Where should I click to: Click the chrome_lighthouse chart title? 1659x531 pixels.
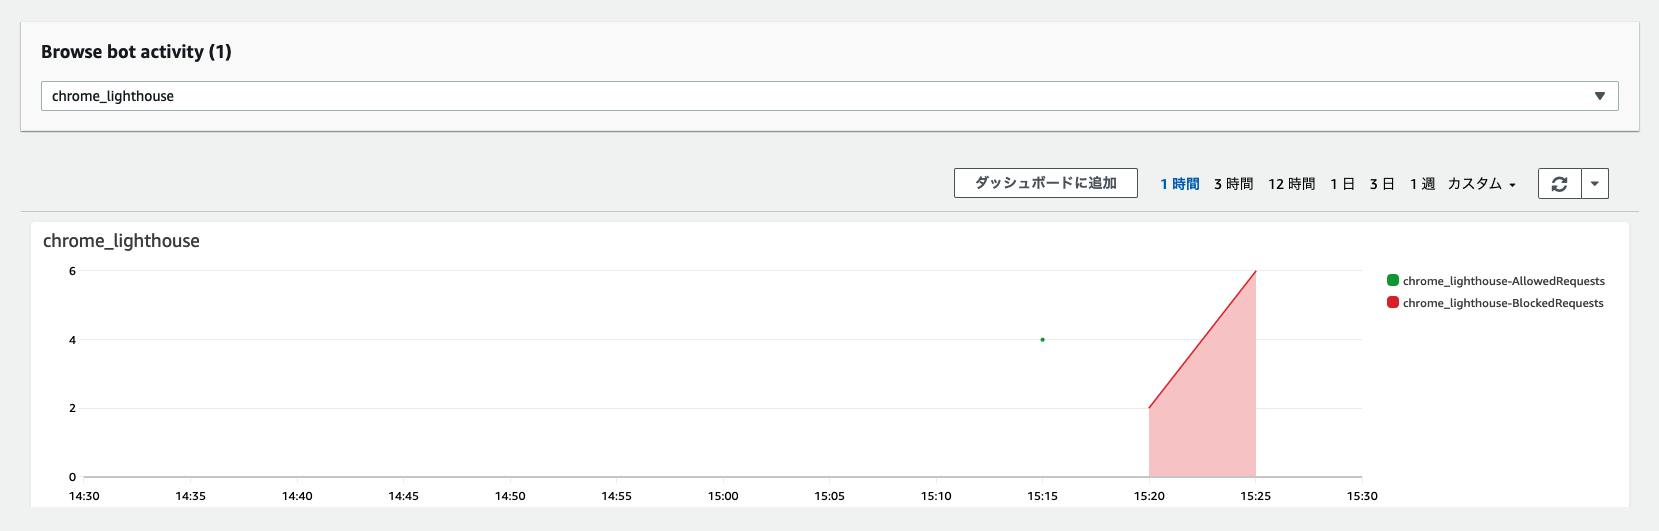[121, 241]
